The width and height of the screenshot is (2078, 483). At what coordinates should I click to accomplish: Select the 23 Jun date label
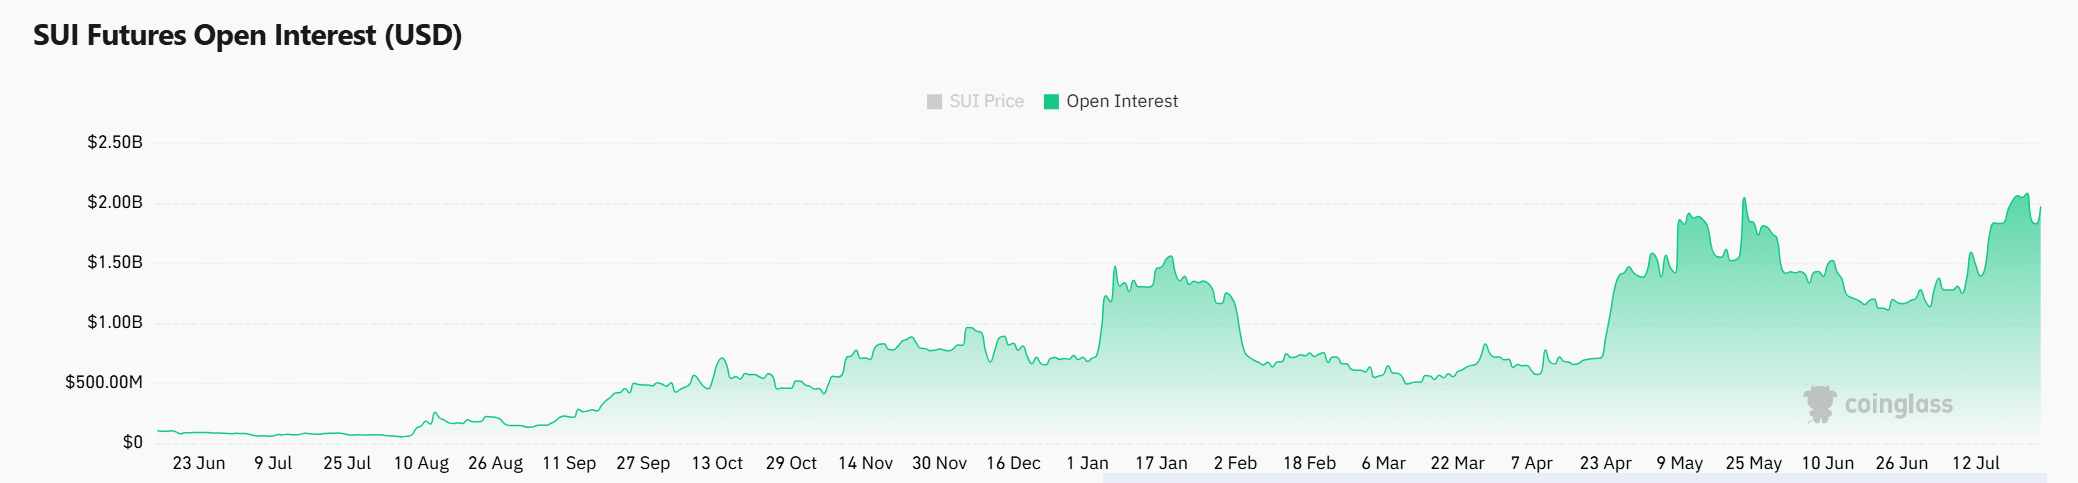[199, 463]
